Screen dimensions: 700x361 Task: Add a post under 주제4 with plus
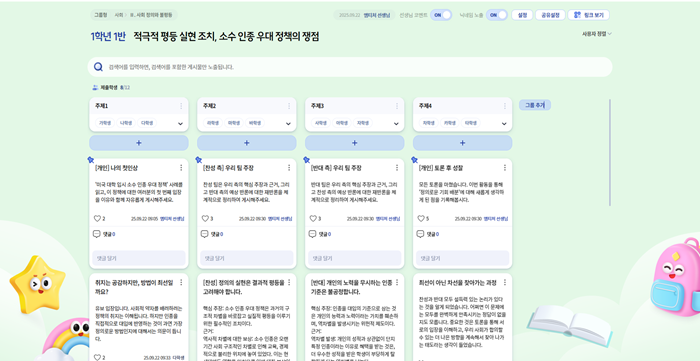click(462, 143)
